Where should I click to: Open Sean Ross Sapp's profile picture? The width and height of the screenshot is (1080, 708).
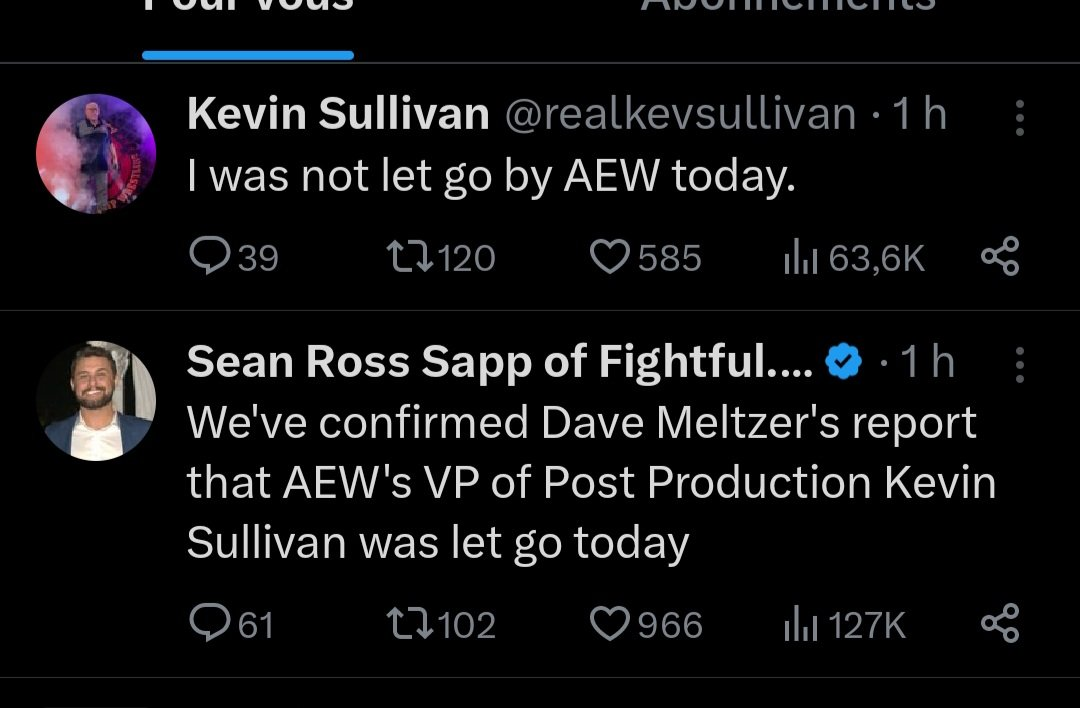tap(96, 401)
